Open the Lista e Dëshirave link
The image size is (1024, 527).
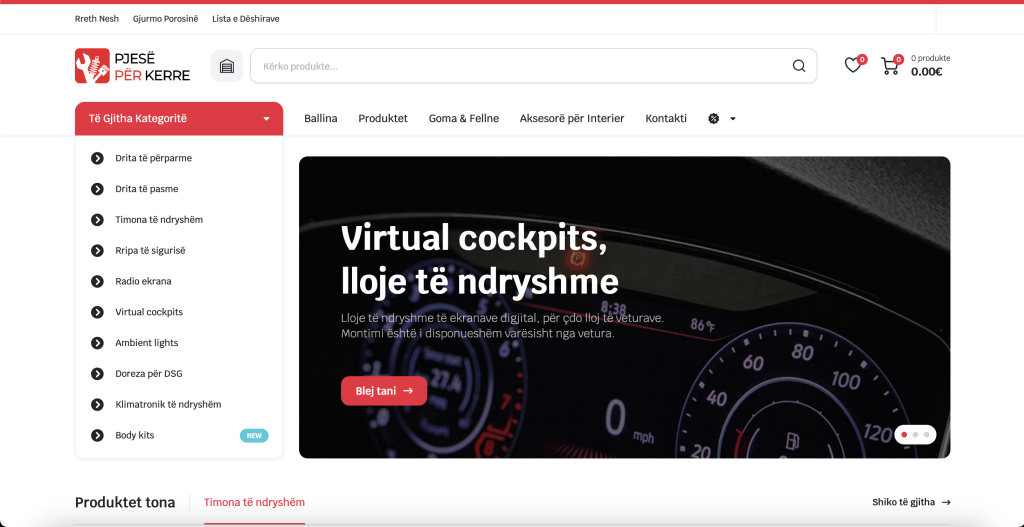point(246,19)
